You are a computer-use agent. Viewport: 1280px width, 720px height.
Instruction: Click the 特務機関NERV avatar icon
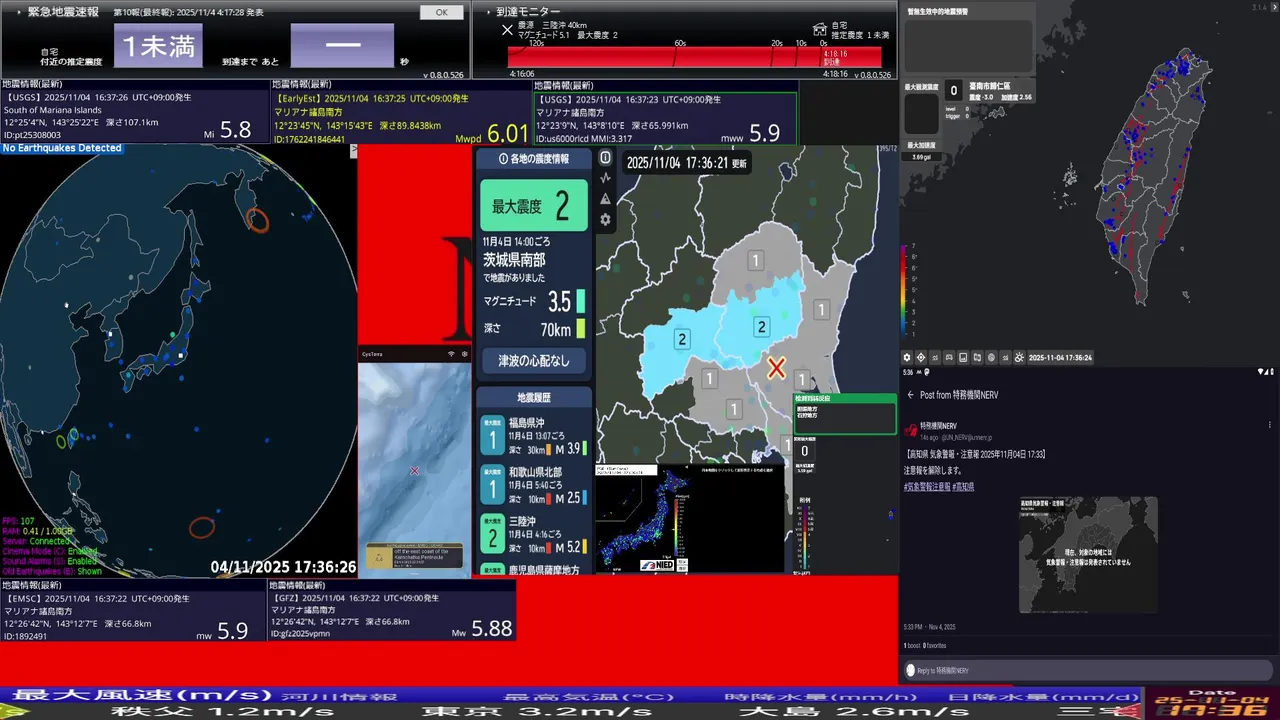pyautogui.click(x=911, y=429)
